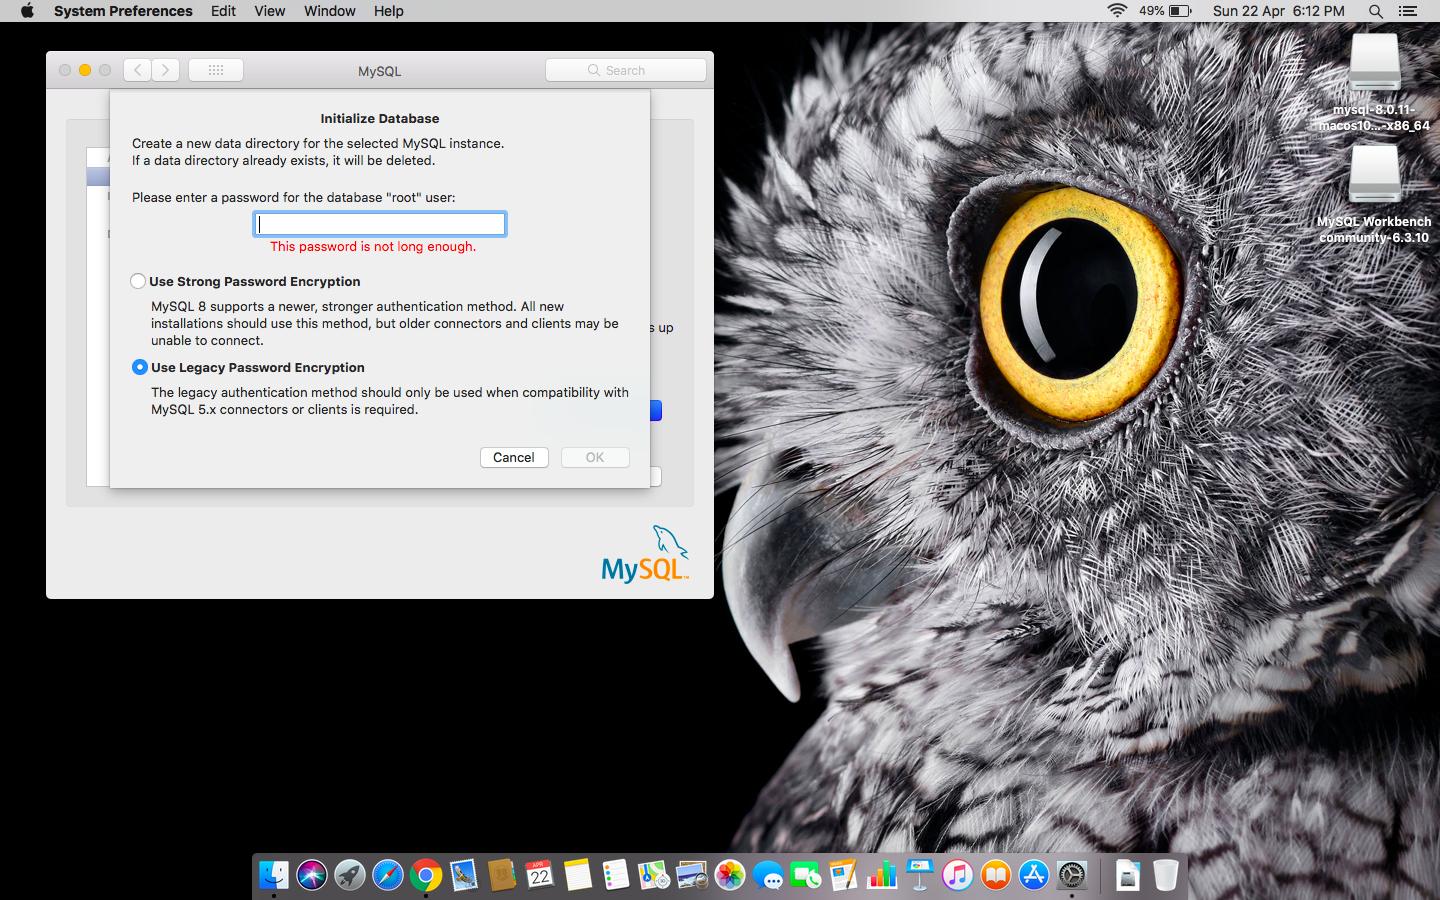This screenshot has height=900, width=1440.
Task: Click the root password input field
Action: pos(380,224)
